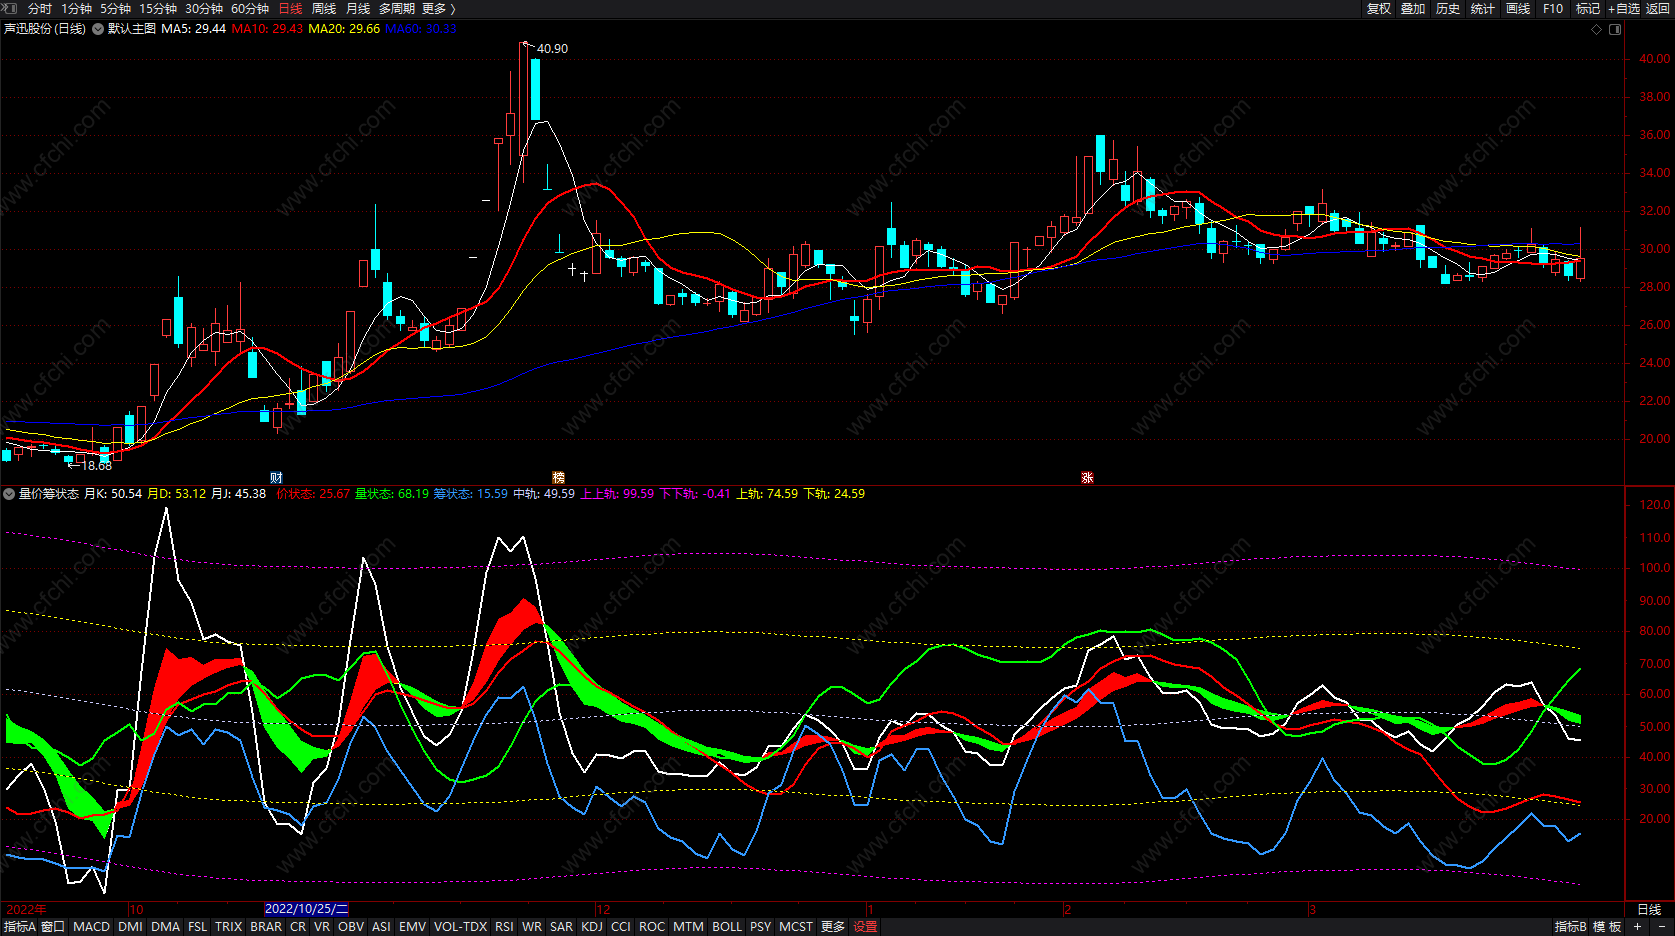1675x936 pixels.
Task: Select the 日线 daily timeframe
Action: click(x=290, y=8)
